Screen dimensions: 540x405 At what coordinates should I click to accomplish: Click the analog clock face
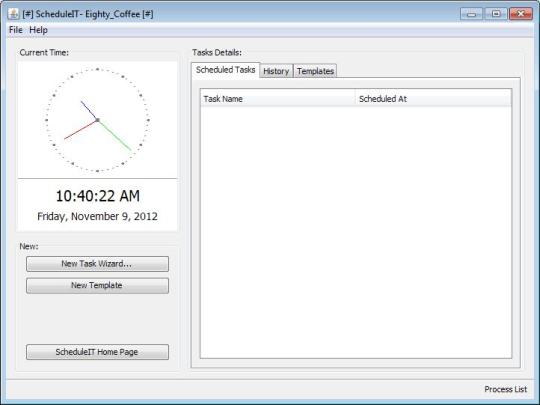(97, 120)
